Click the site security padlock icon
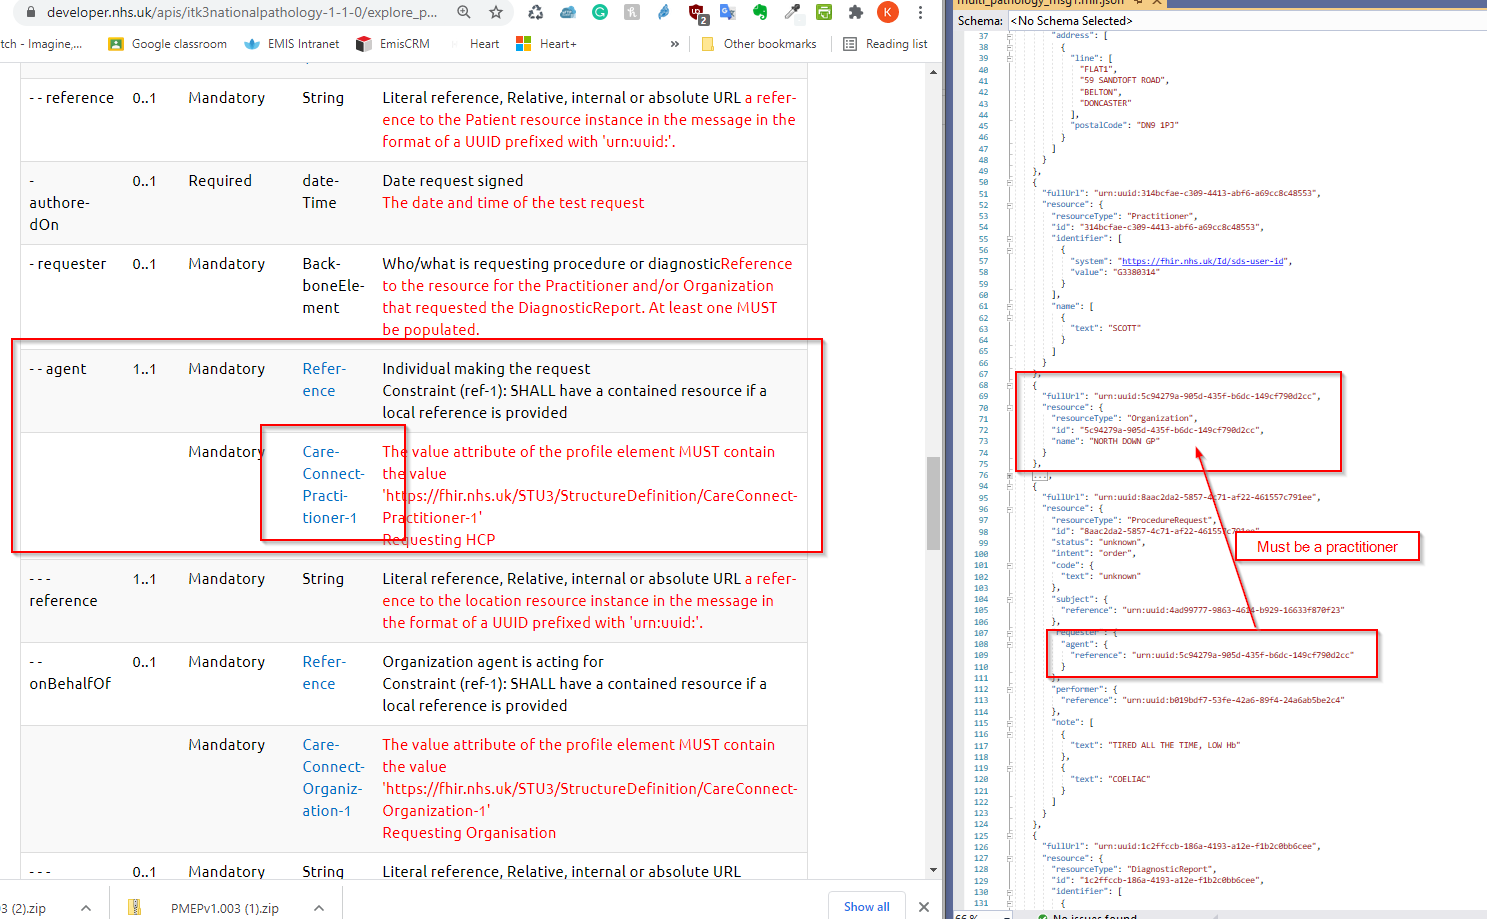 [30, 14]
